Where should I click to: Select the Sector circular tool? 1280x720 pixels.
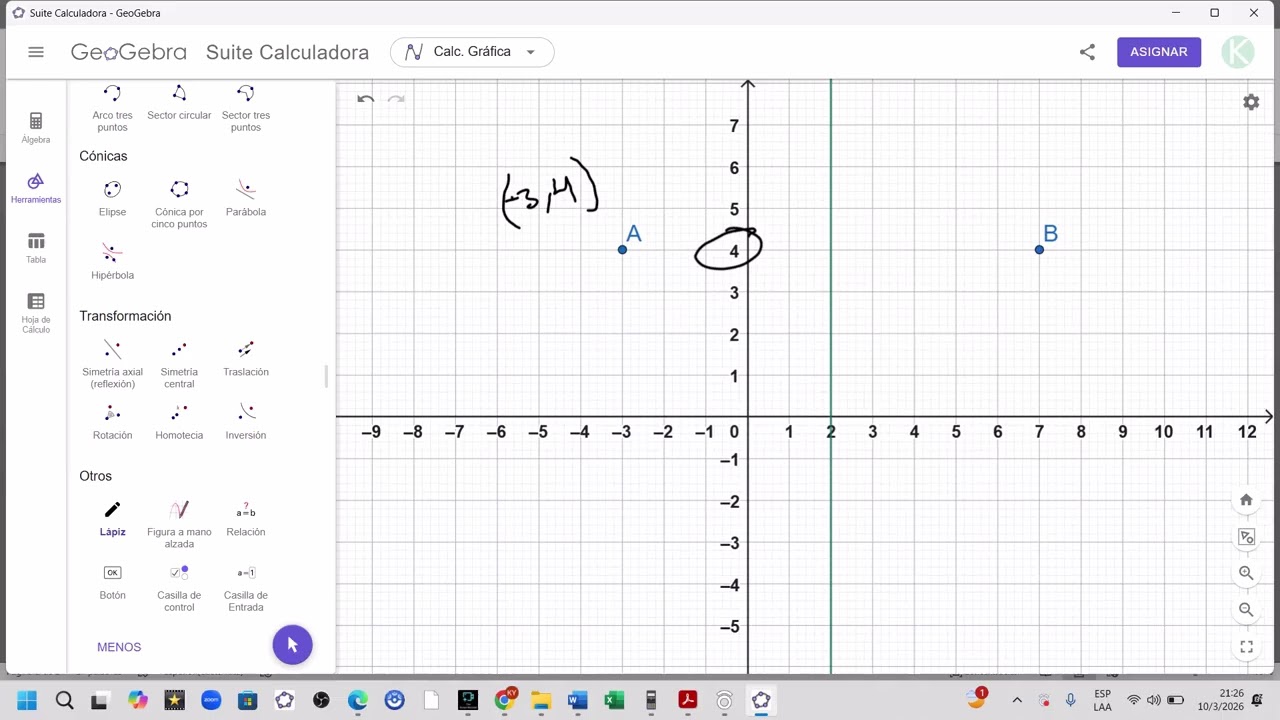179,103
